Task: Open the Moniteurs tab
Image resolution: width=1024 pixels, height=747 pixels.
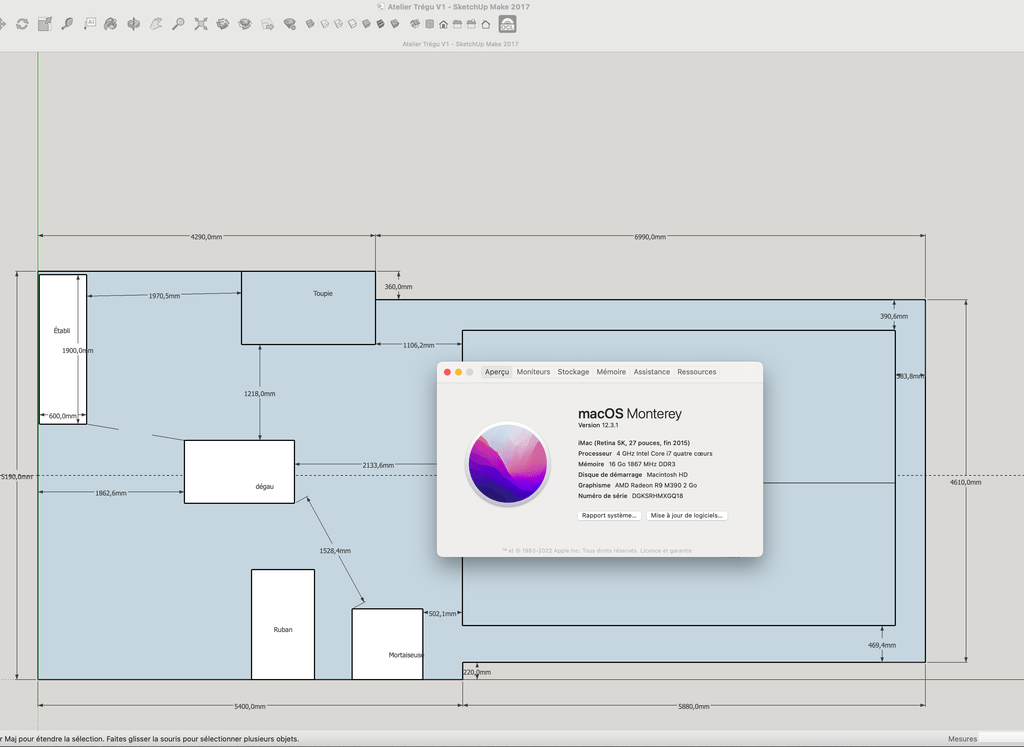Action: click(534, 372)
